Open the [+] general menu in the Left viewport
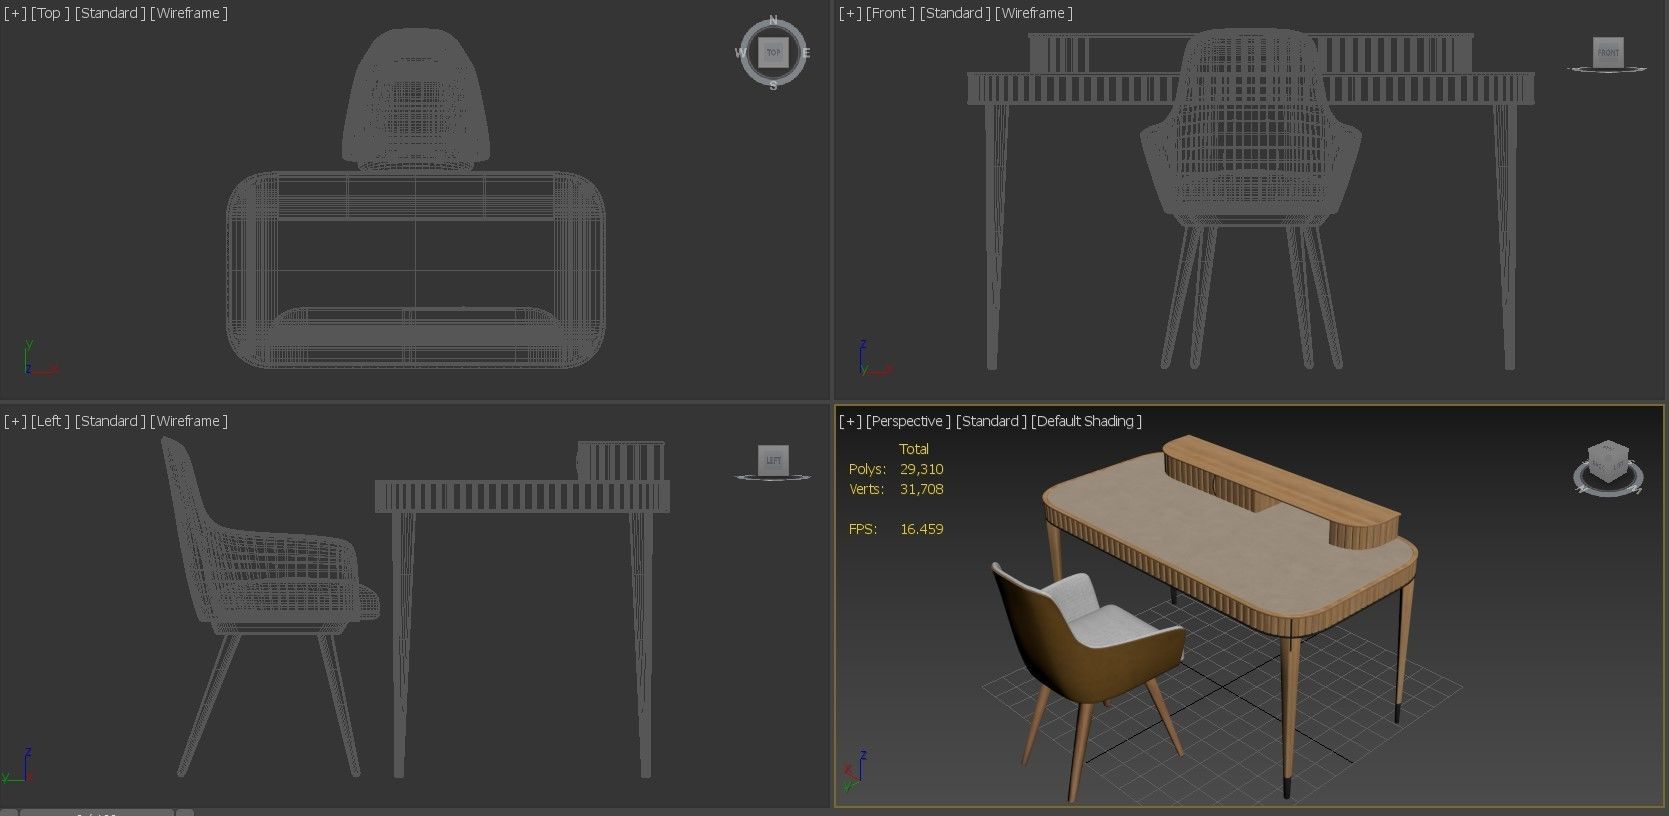Viewport: 1669px width, 816px height. coord(15,421)
